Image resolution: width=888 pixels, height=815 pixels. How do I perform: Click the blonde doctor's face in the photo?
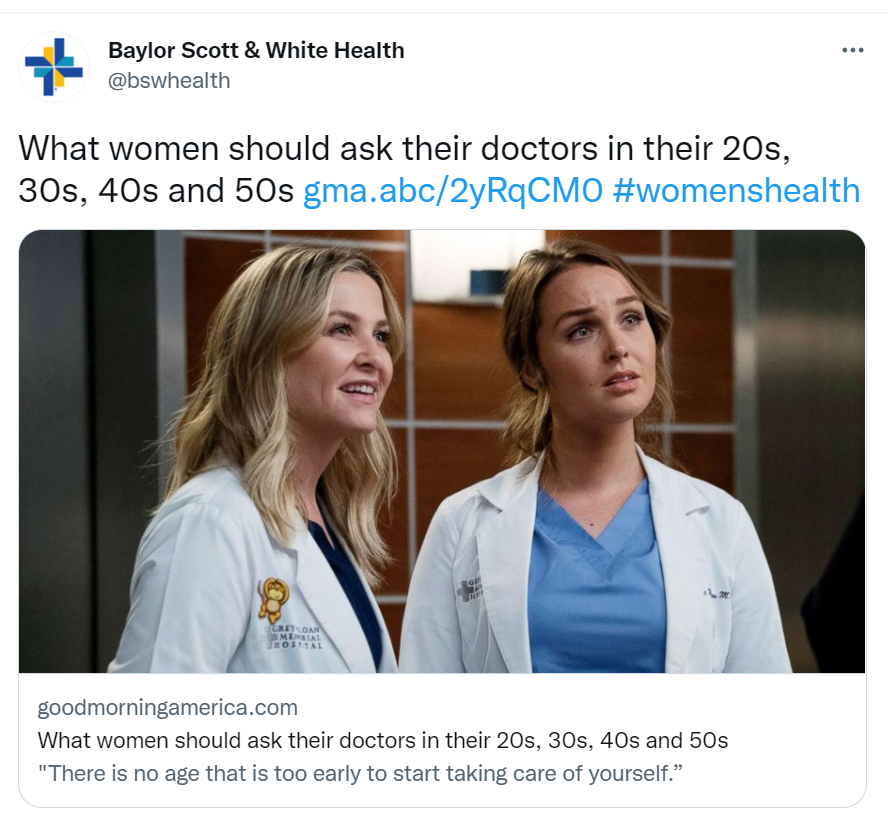tap(351, 360)
